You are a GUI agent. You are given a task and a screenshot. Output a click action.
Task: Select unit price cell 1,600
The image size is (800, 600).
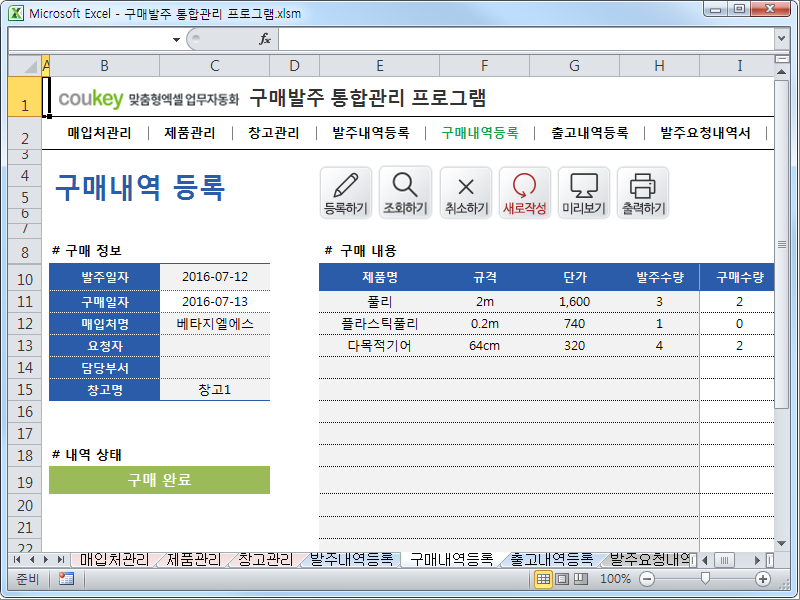[x=574, y=302]
